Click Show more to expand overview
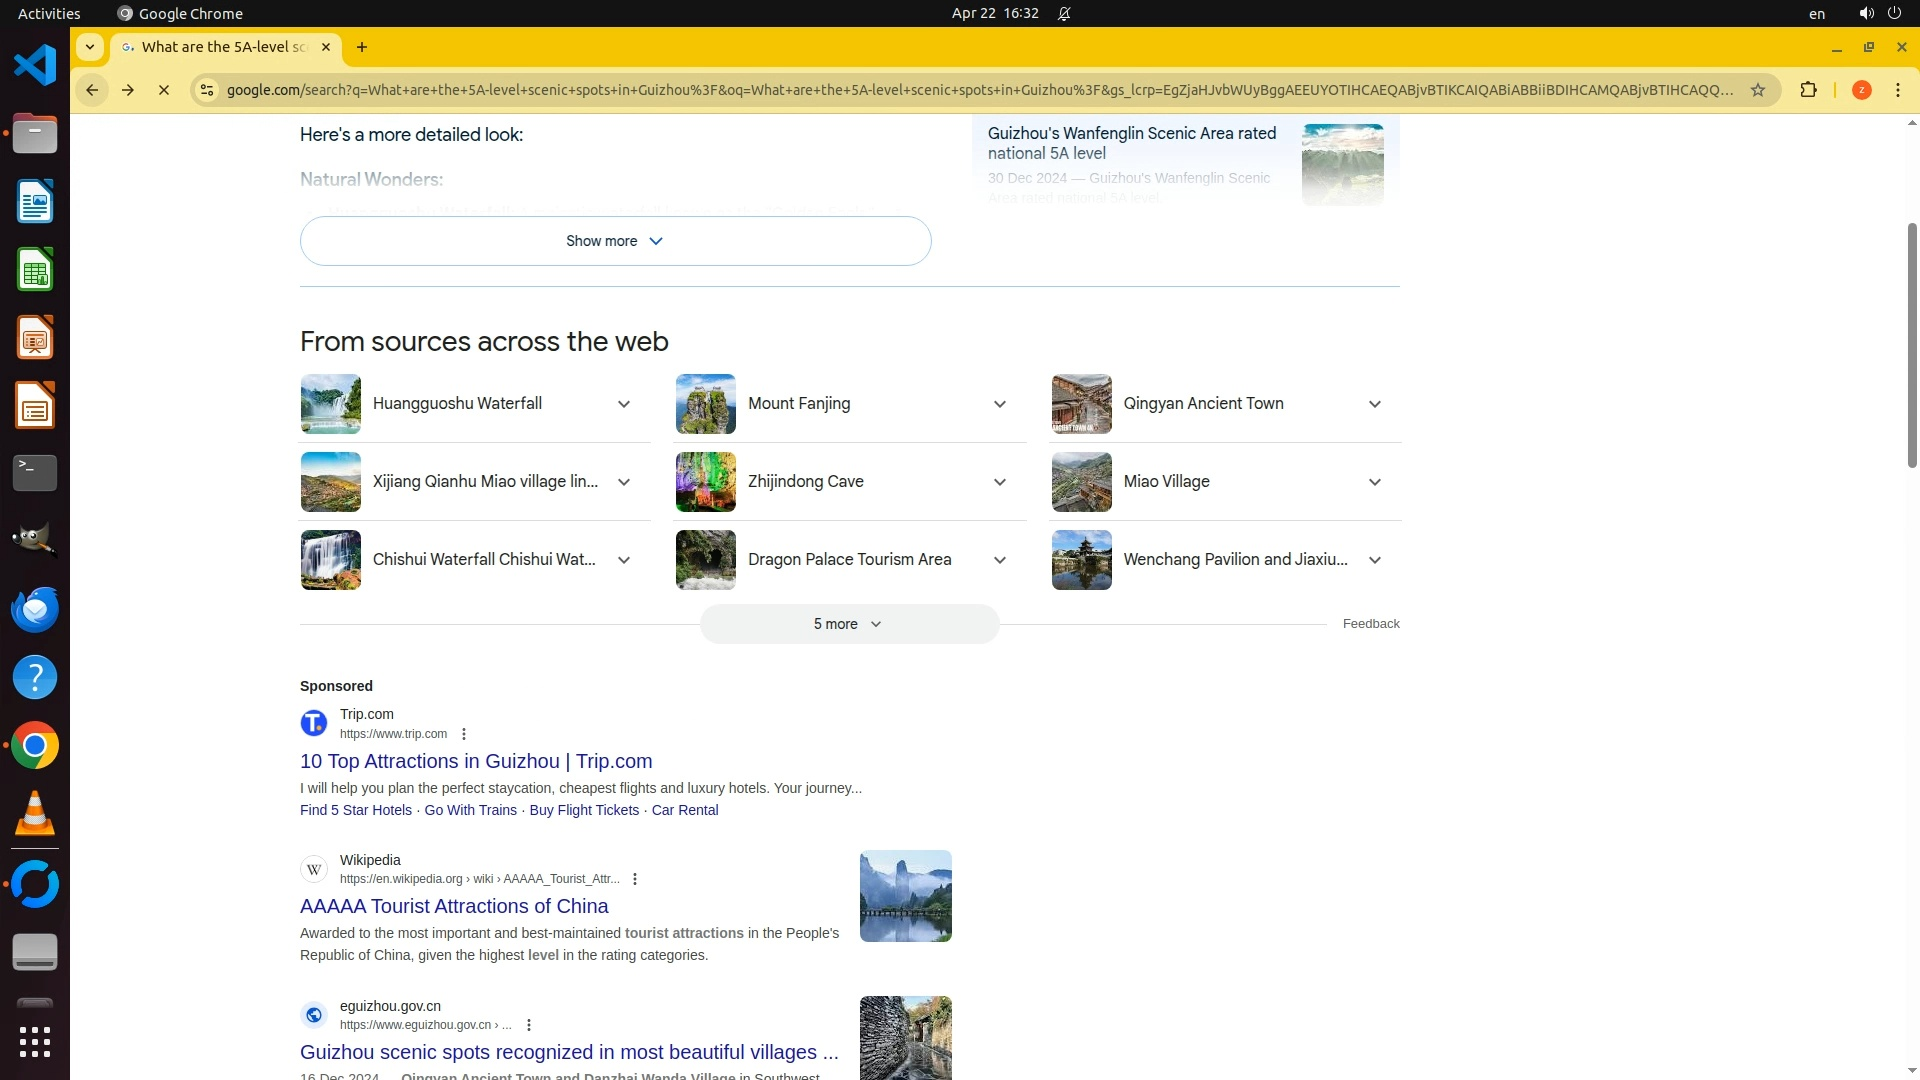 615,241
